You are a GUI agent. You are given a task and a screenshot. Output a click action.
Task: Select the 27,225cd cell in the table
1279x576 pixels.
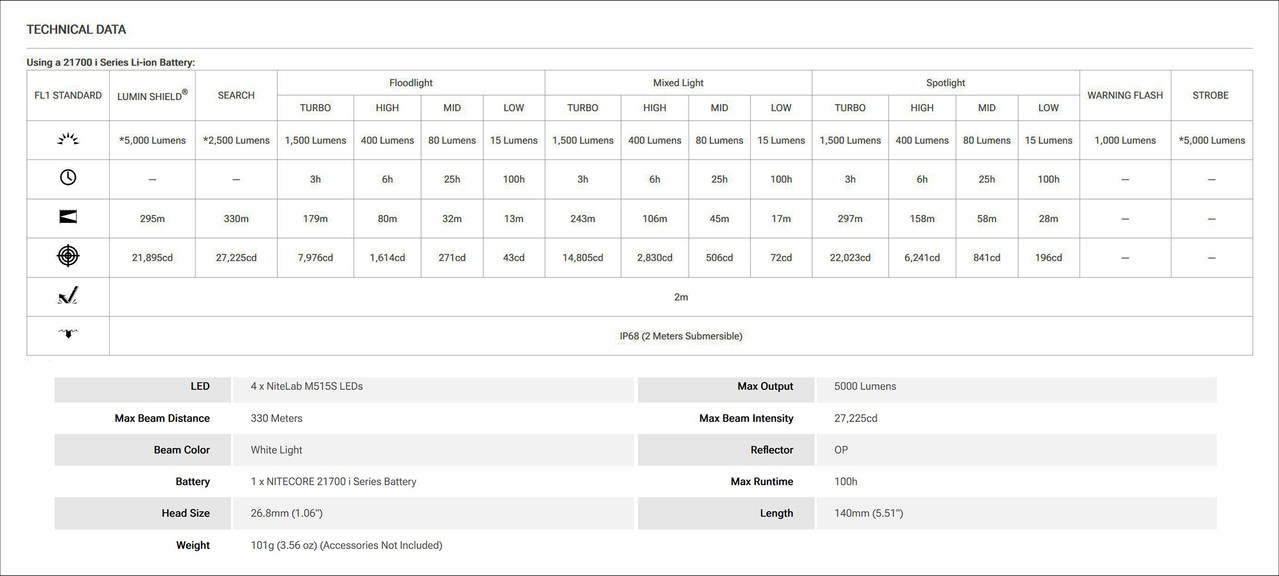click(x=236, y=258)
